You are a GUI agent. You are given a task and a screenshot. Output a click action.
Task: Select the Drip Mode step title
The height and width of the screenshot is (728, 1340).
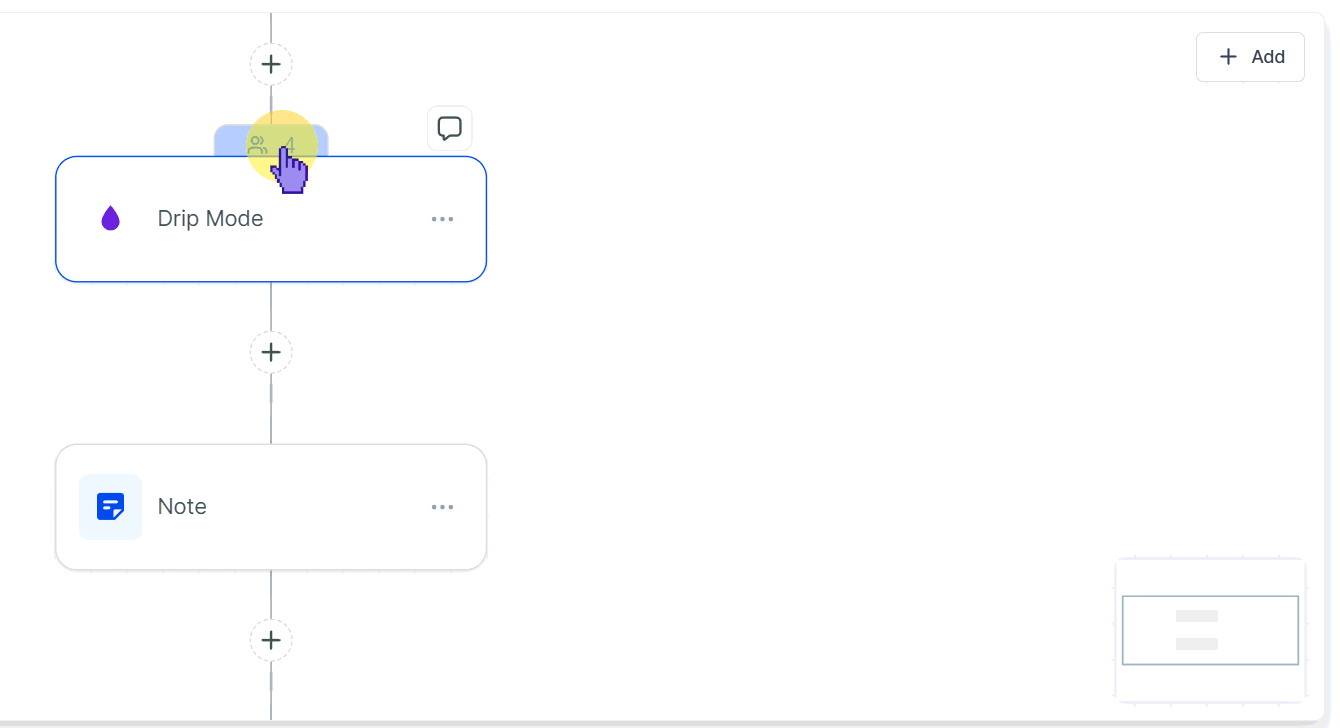pyautogui.click(x=210, y=219)
